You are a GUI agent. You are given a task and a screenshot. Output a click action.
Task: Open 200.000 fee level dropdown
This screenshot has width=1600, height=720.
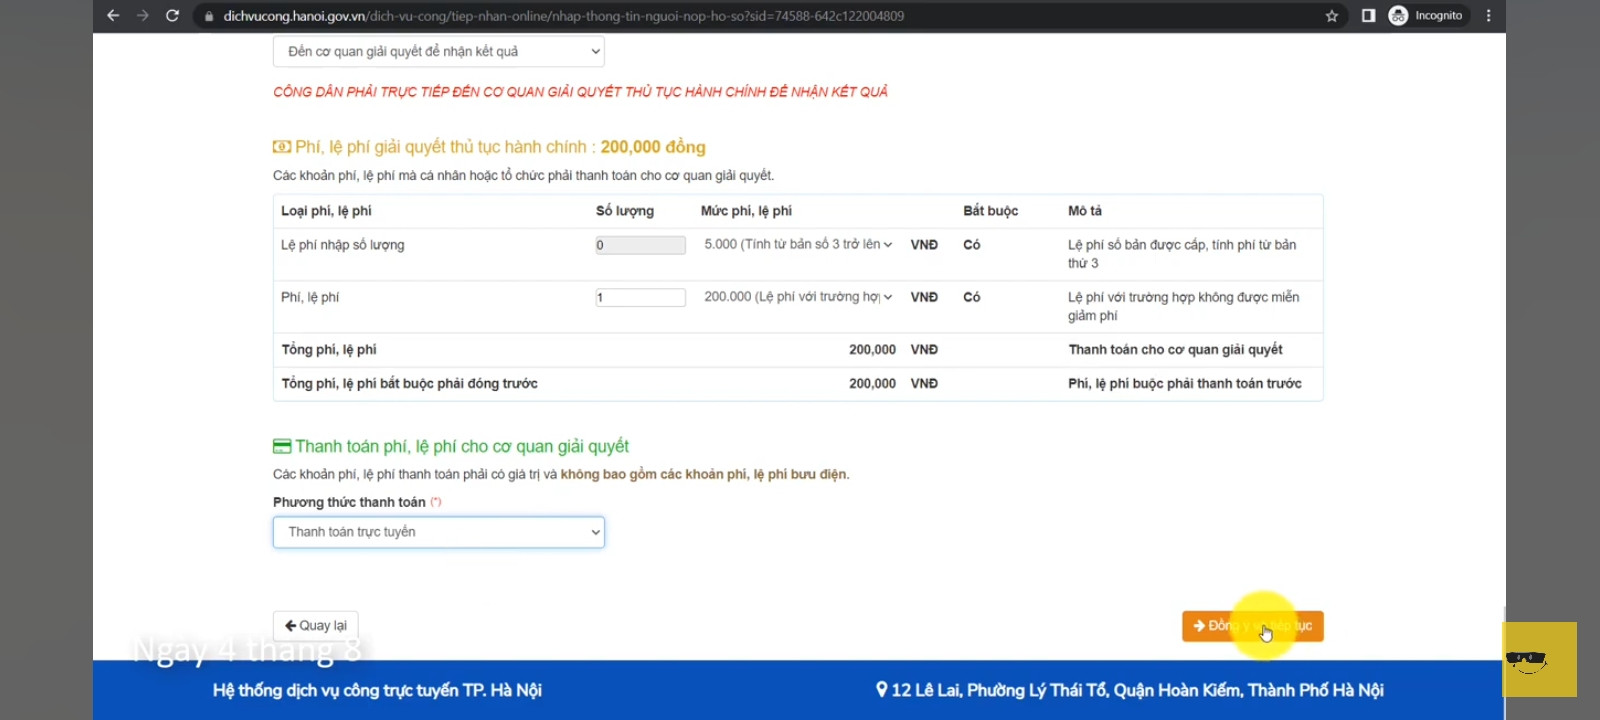[x=798, y=297]
